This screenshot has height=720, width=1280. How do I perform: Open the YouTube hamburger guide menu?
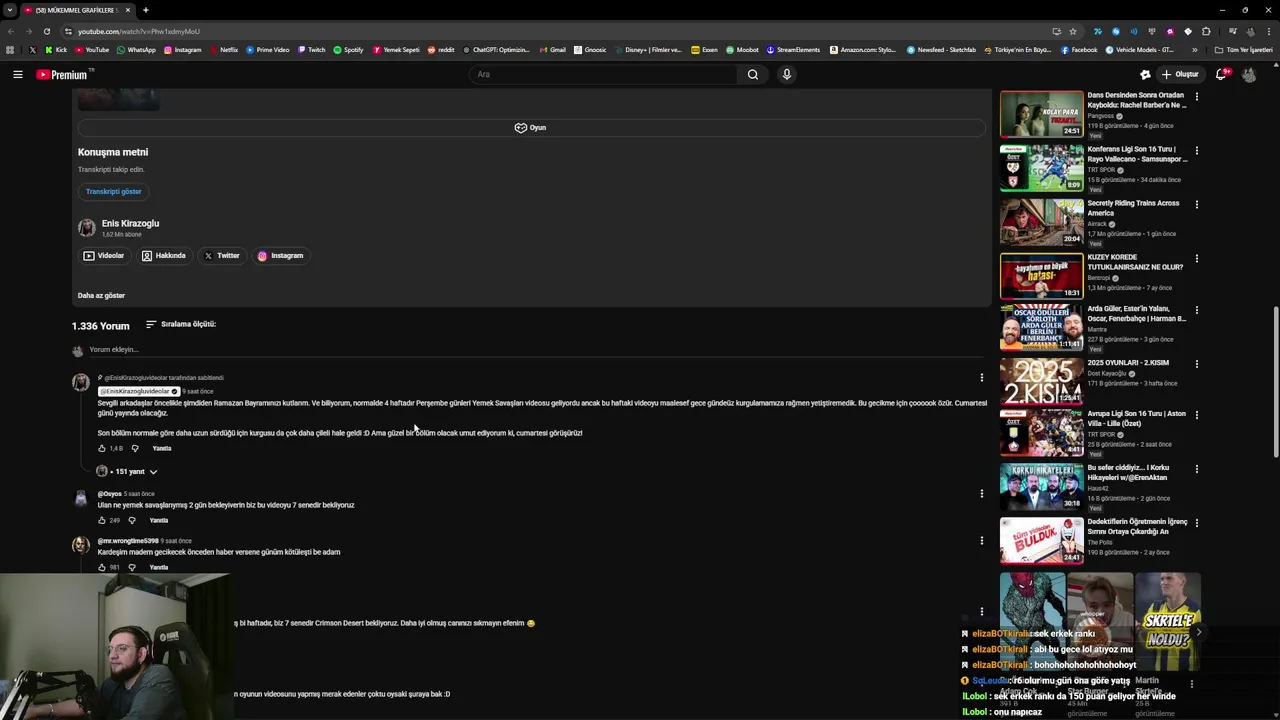click(x=17, y=74)
